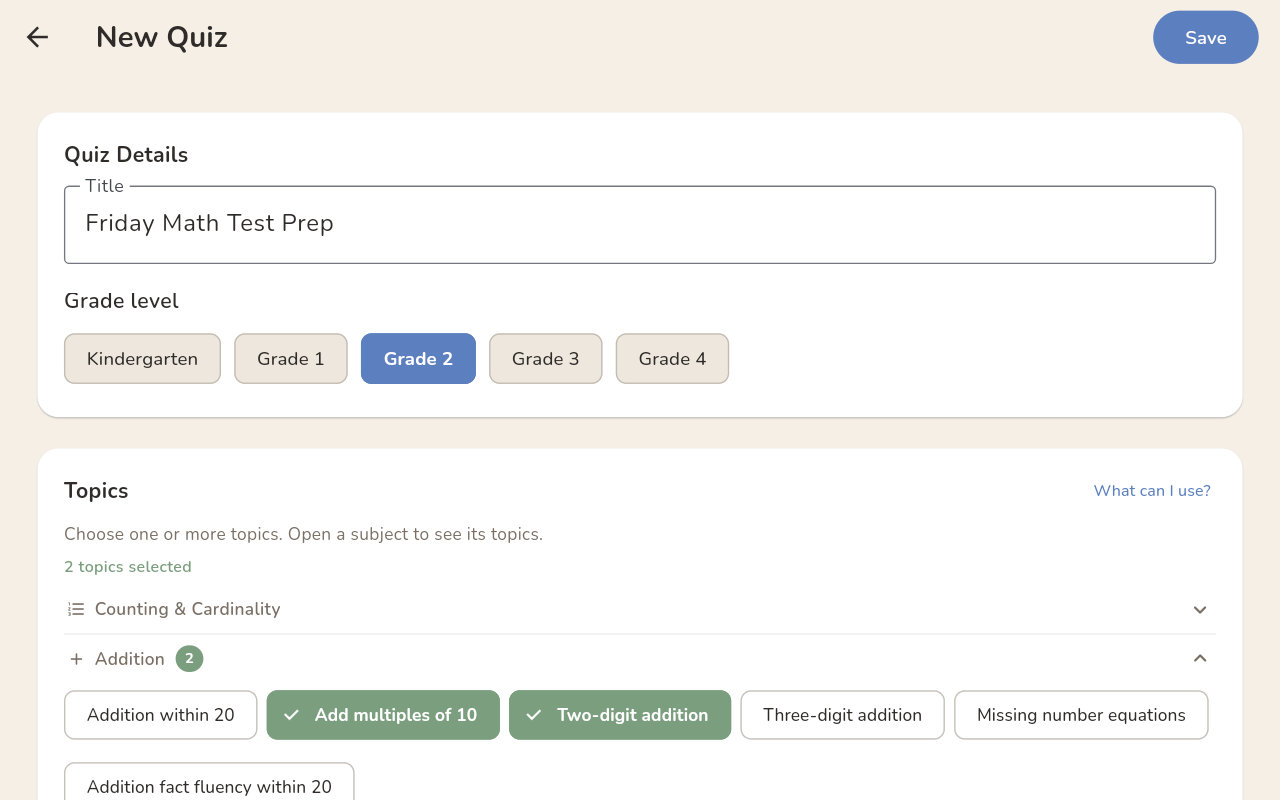This screenshot has width=1280, height=800.
Task: Save the new quiz
Action: coord(1205,37)
